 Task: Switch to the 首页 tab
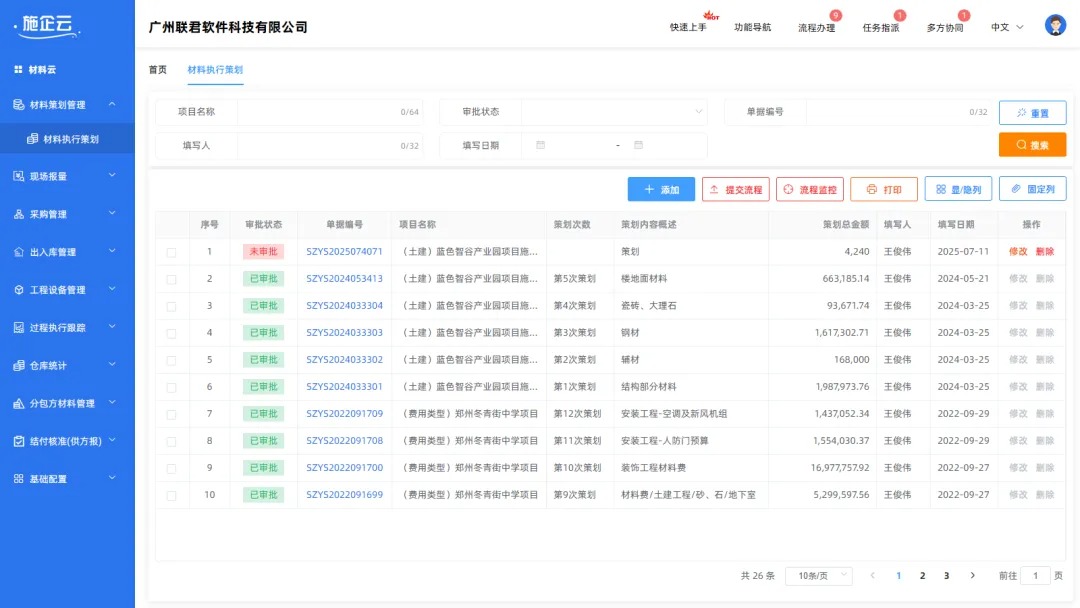(156, 71)
